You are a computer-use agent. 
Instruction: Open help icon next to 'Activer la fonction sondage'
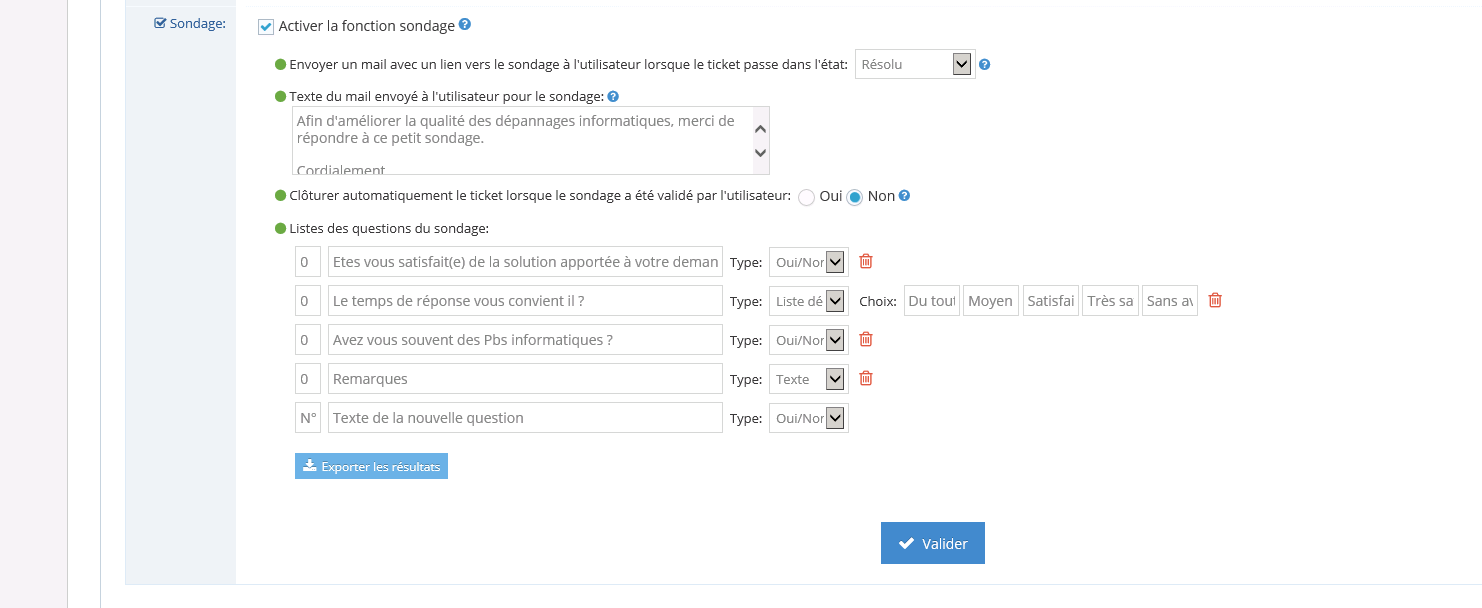pyautogui.click(x=465, y=25)
